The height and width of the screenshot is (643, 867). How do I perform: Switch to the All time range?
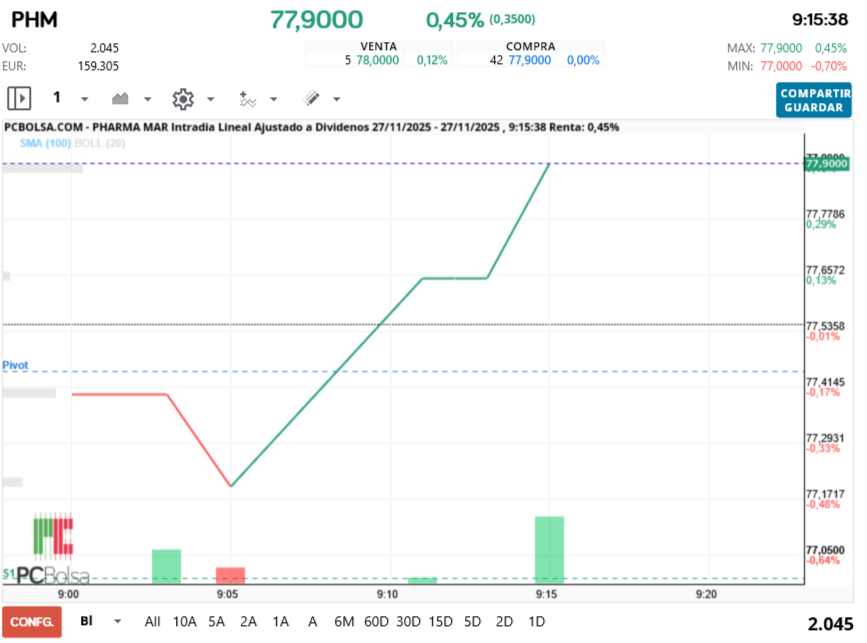coord(152,621)
